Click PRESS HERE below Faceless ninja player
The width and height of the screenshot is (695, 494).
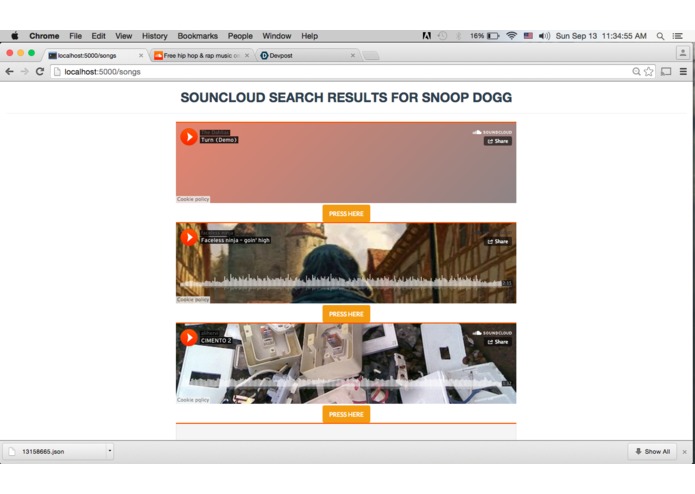coord(346,314)
